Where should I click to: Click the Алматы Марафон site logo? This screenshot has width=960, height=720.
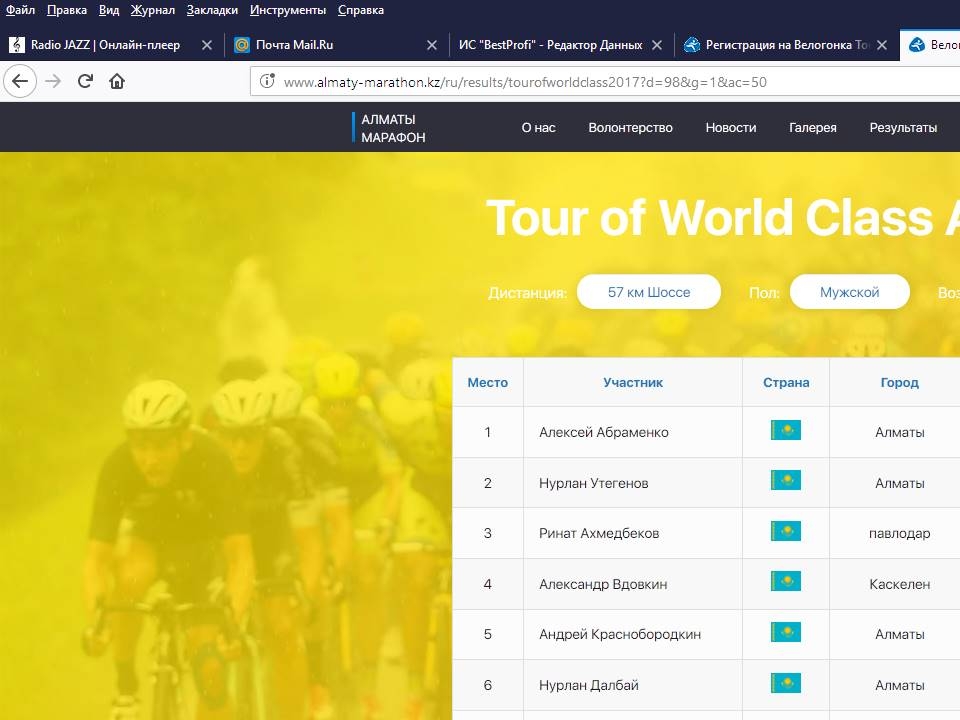coord(392,128)
